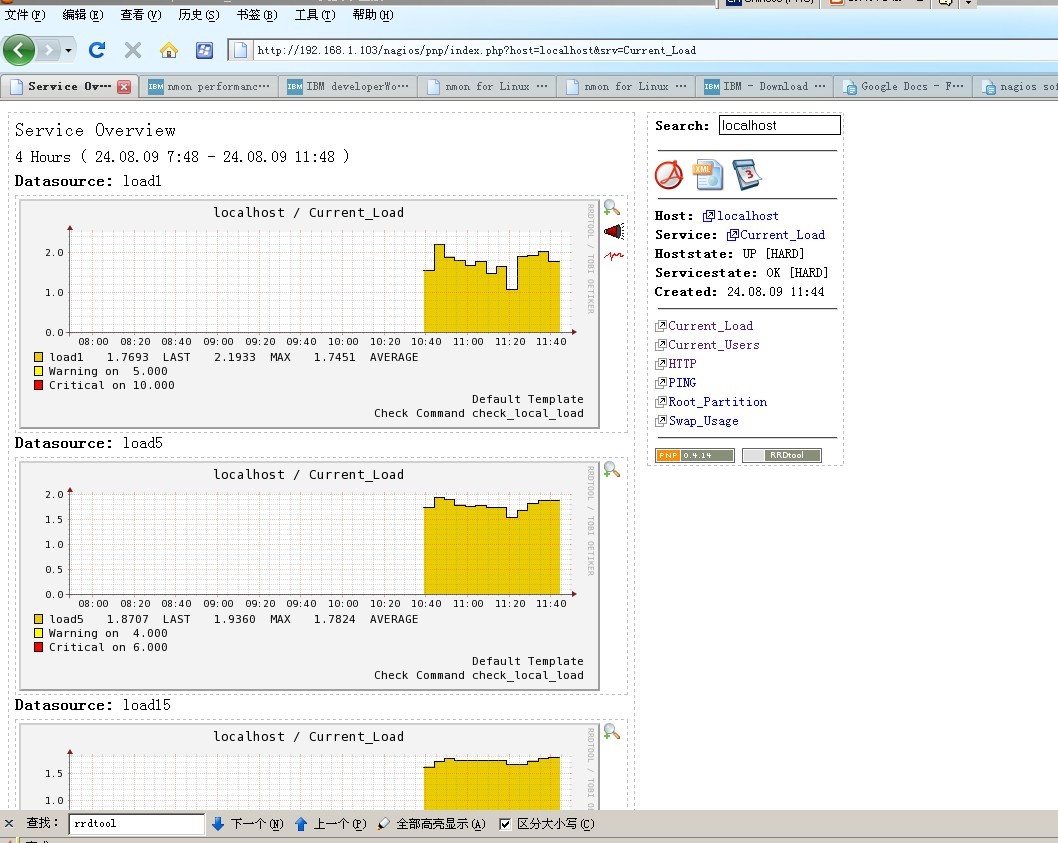Open the 文件 (File) menu
This screenshot has height=843, width=1058.
[25, 15]
